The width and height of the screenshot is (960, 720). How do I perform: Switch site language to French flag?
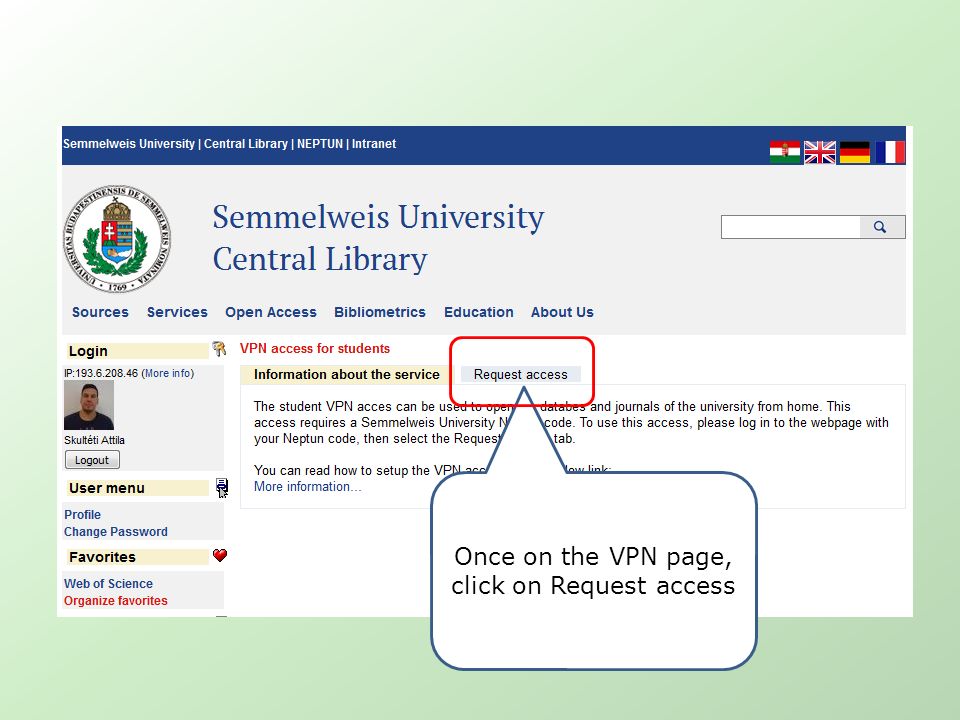[890, 152]
